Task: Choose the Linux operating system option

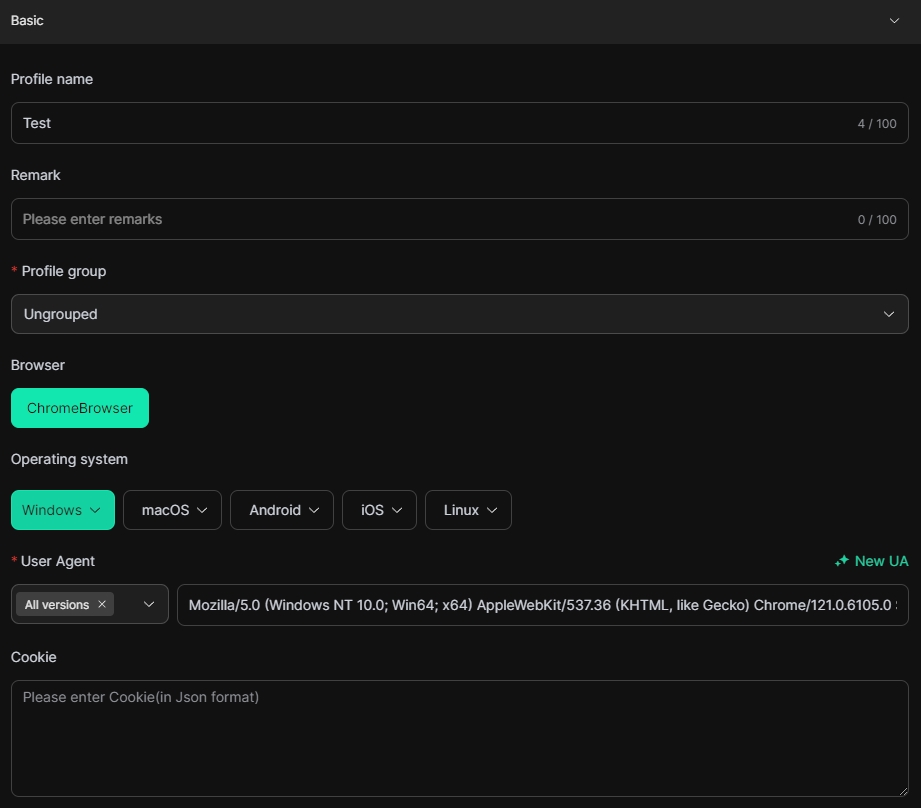Action: (x=468, y=510)
